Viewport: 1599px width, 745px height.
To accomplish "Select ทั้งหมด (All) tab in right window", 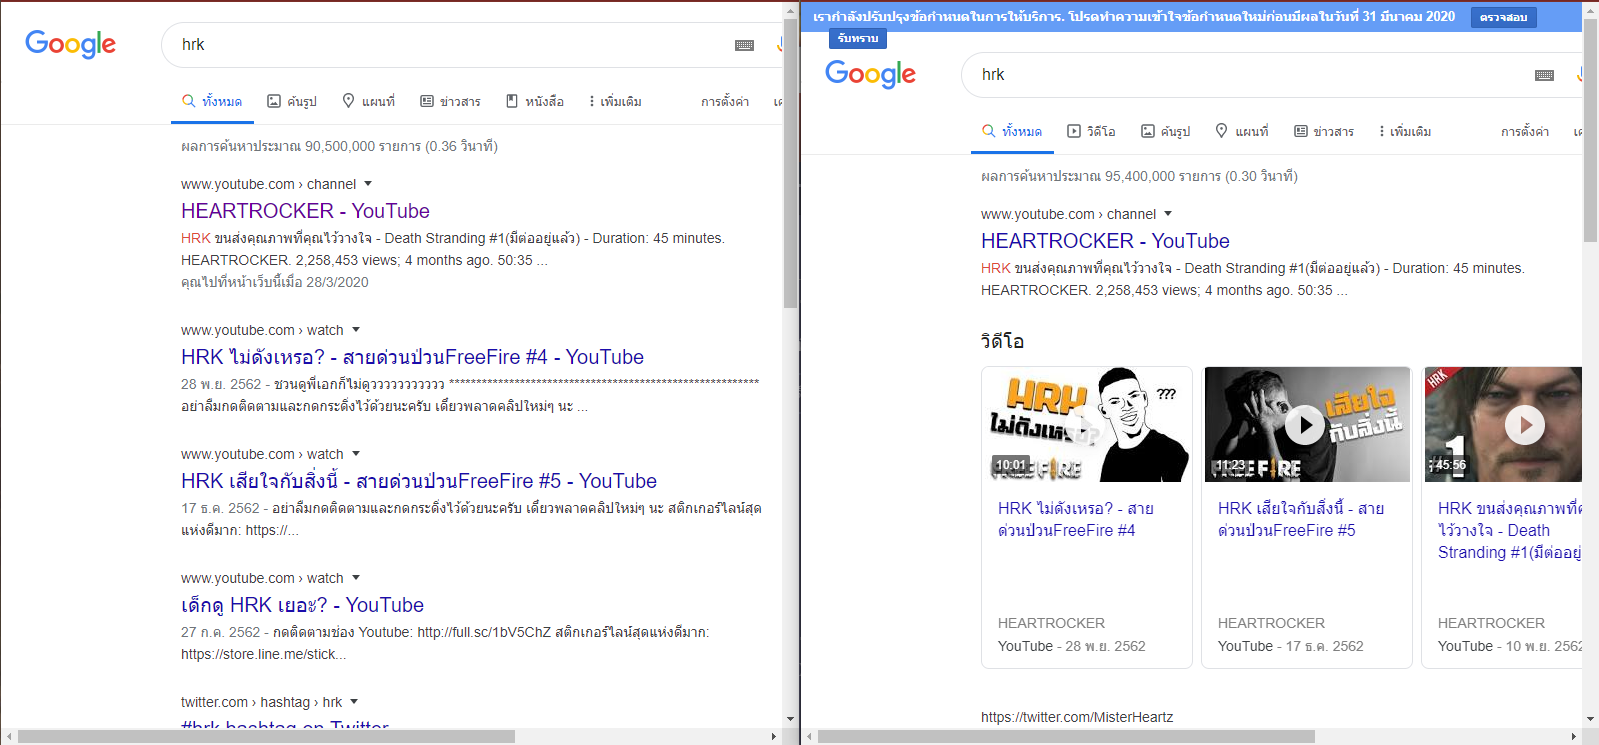I will [1012, 131].
